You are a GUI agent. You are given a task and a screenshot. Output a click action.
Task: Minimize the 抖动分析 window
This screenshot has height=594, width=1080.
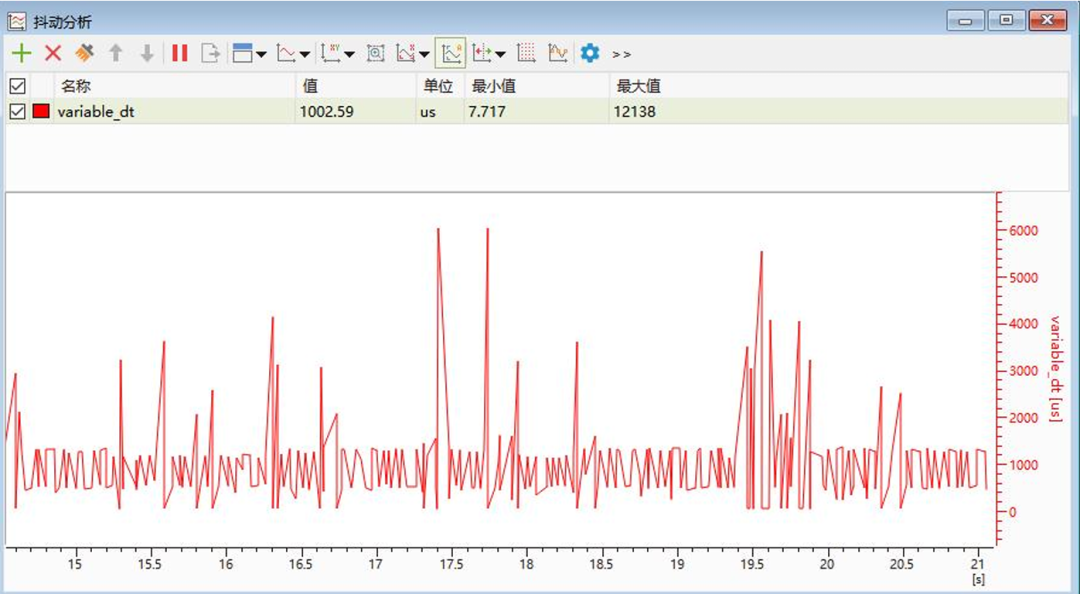pos(965,20)
